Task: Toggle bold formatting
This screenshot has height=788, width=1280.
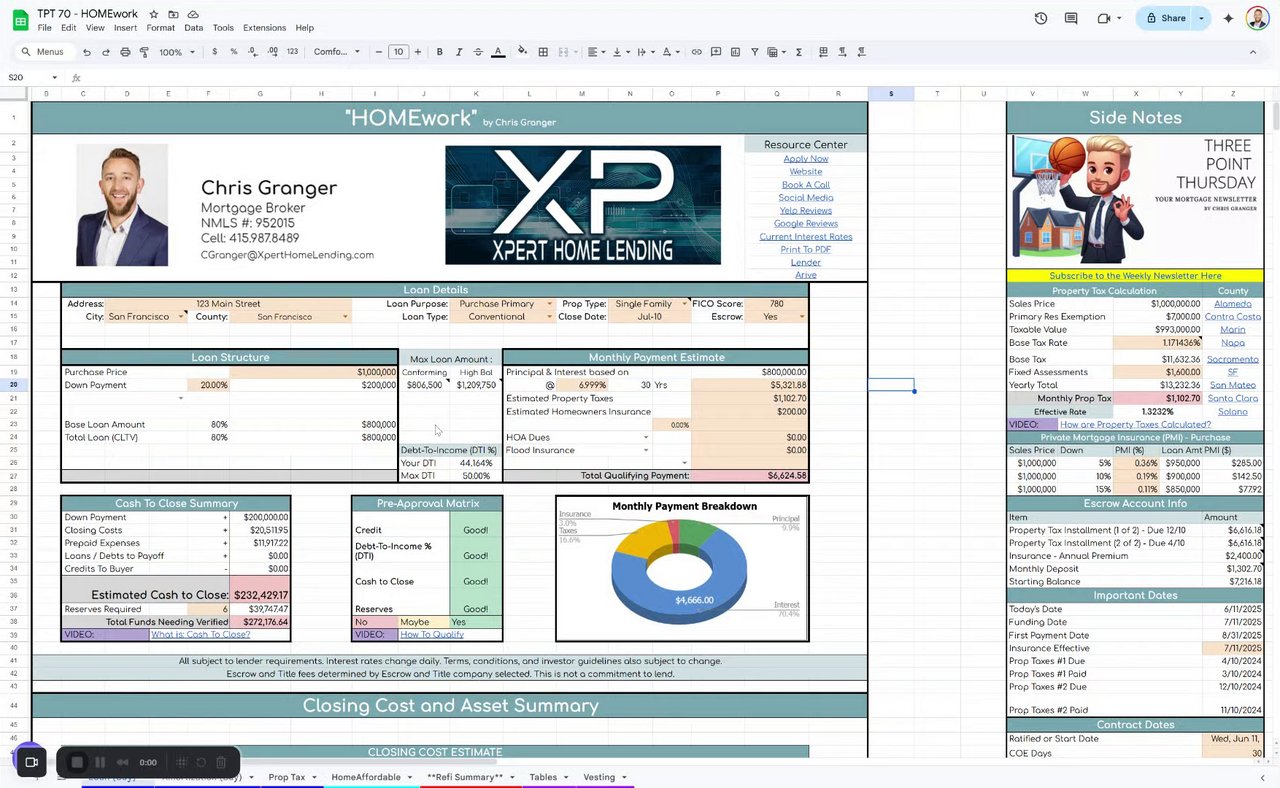Action: (440, 52)
